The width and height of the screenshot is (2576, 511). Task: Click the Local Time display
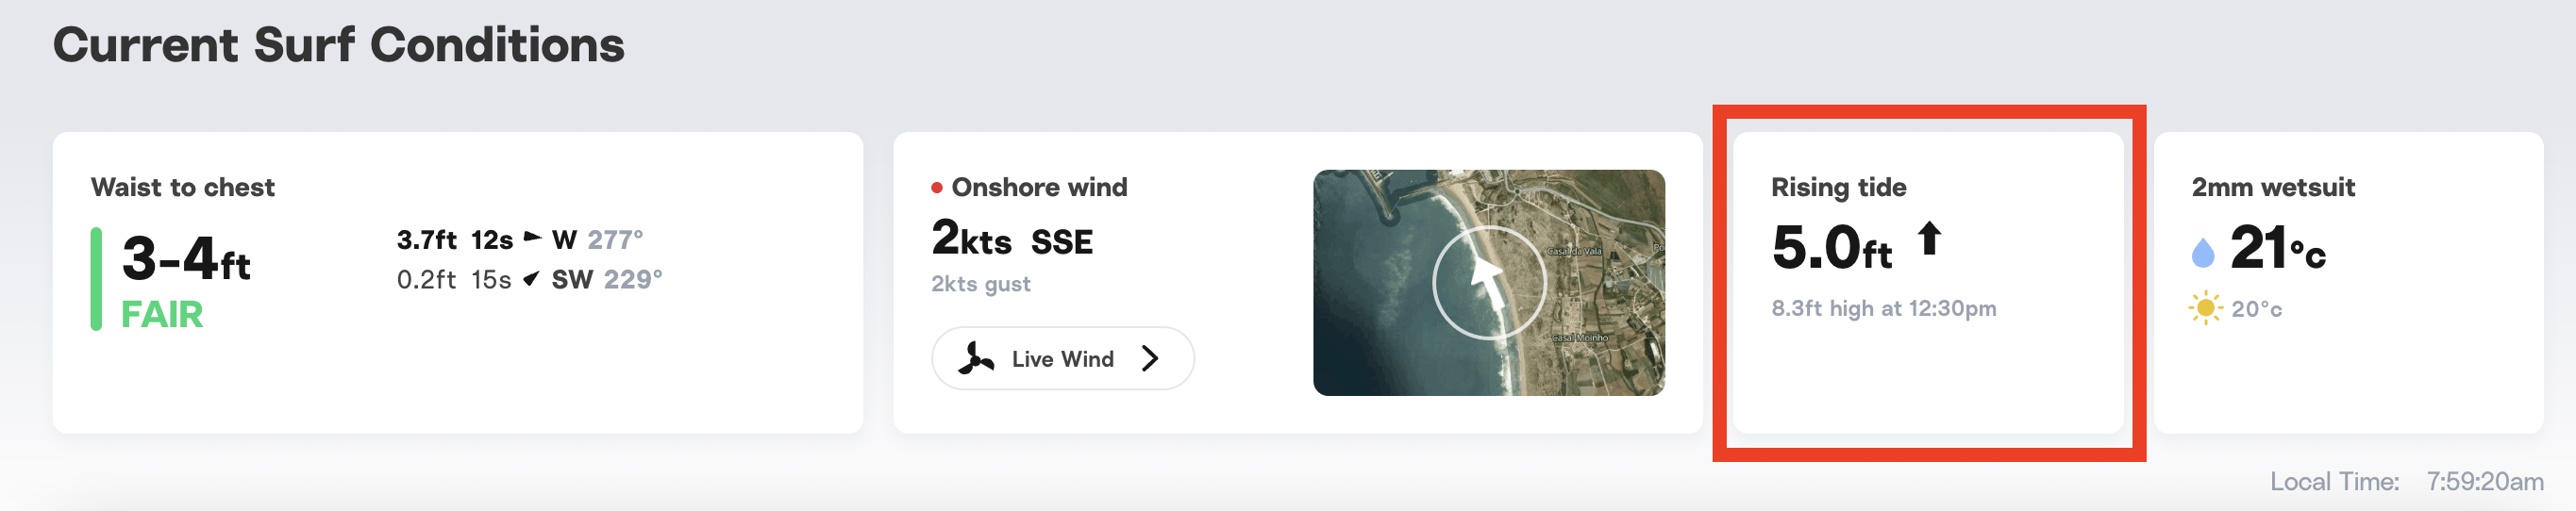tap(2406, 481)
